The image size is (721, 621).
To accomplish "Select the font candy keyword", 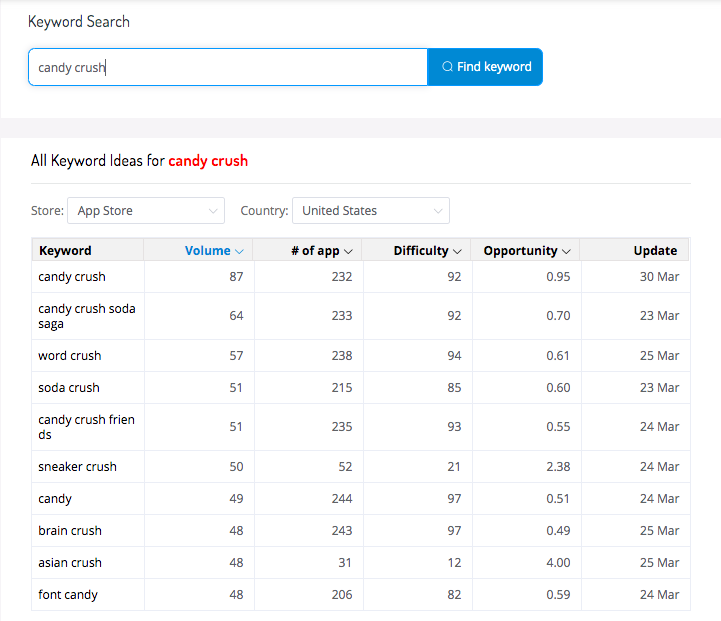I will pyautogui.click(x=68, y=595).
